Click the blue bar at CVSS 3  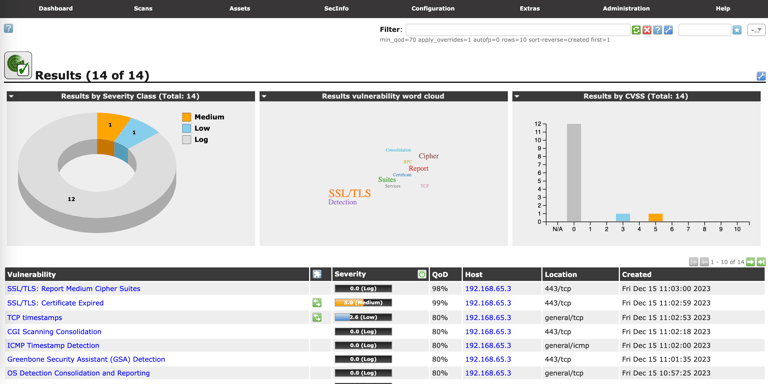click(623, 217)
